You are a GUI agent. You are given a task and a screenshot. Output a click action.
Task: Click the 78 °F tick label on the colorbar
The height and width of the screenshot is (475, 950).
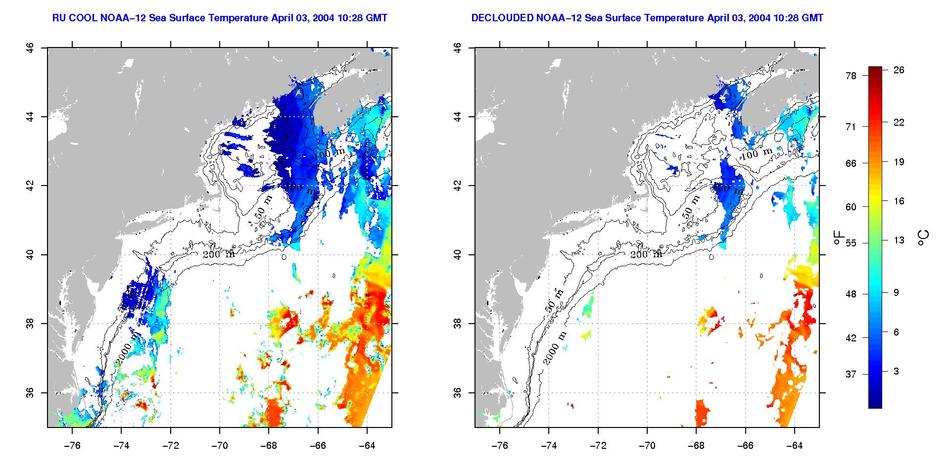[851, 75]
